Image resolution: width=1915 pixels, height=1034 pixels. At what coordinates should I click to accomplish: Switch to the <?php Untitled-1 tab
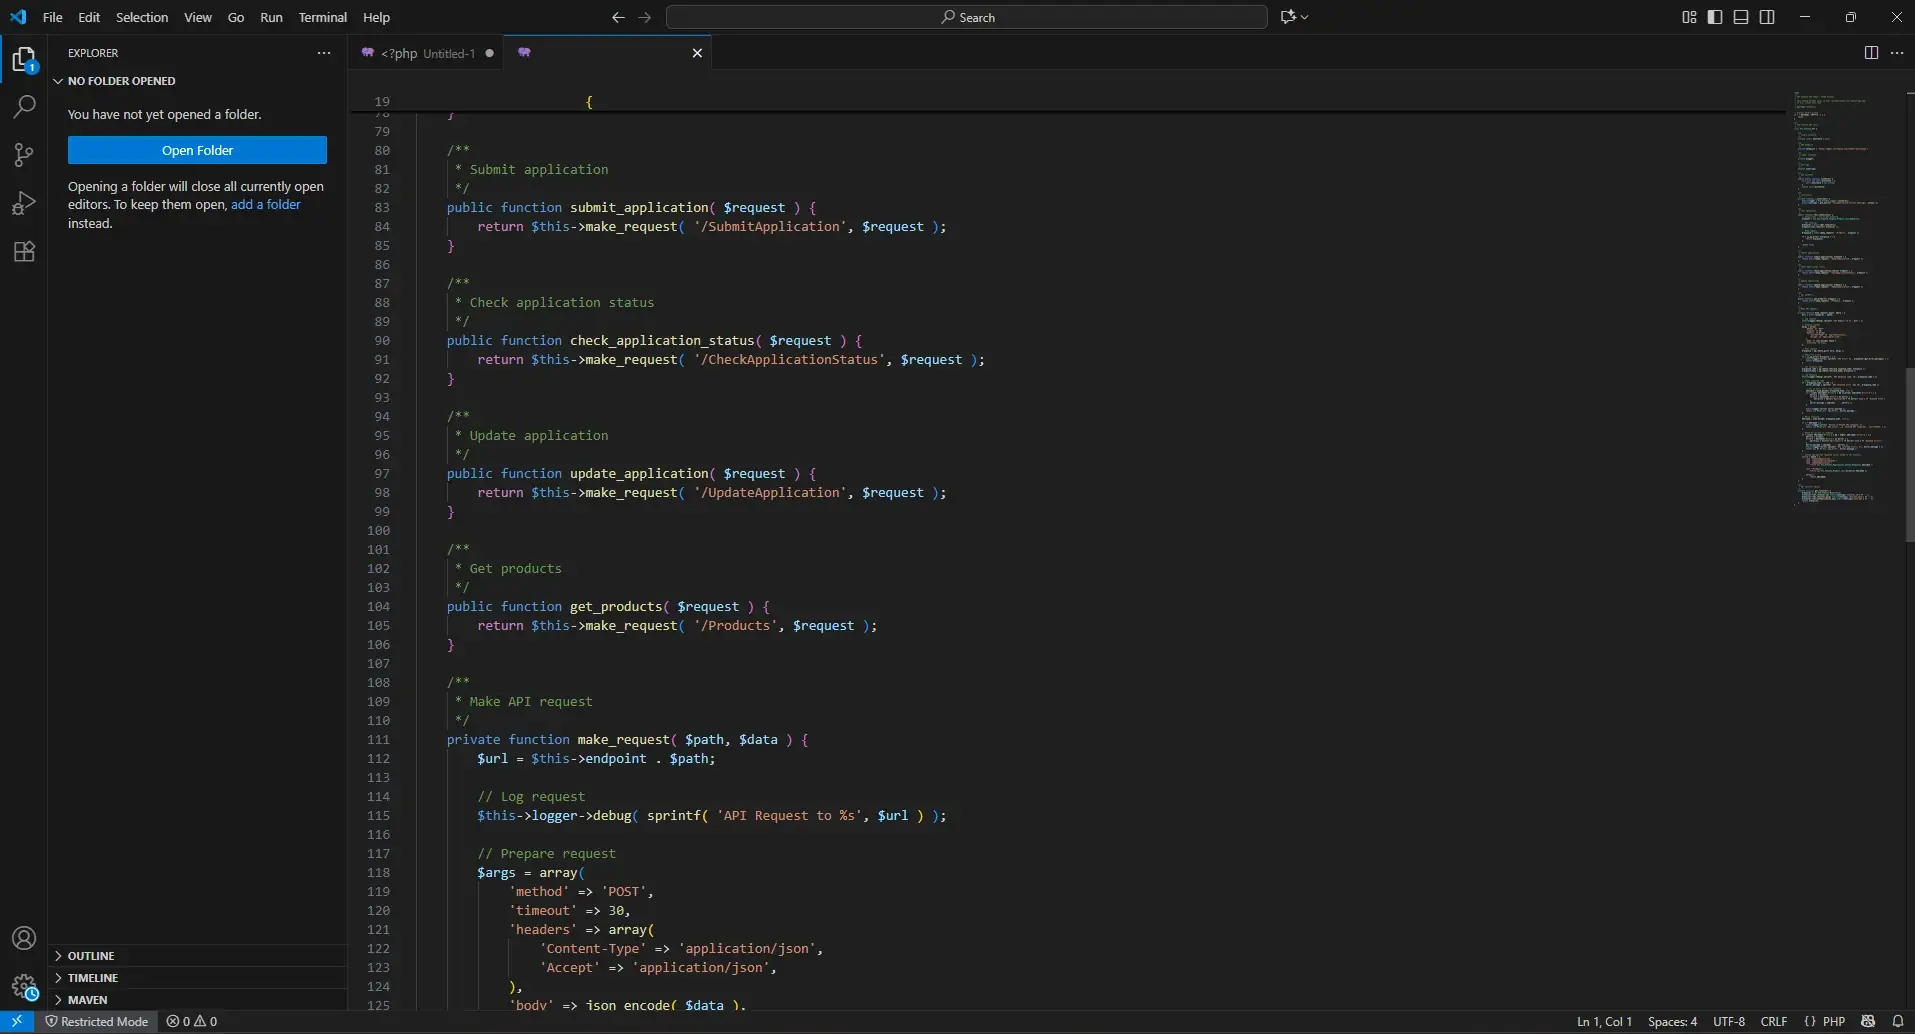[427, 53]
